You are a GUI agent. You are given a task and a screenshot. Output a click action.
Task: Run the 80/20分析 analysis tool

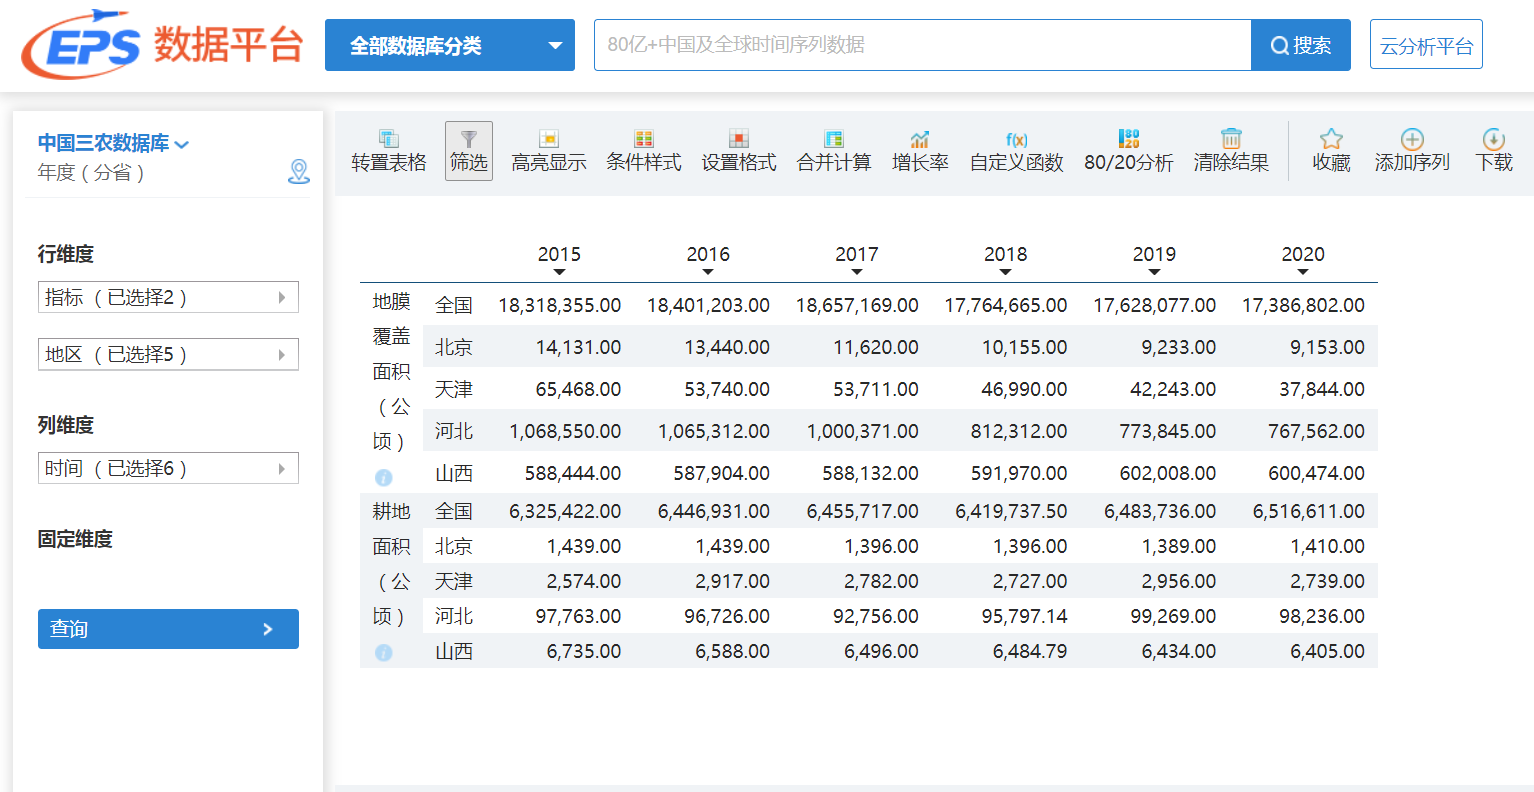coord(1128,140)
